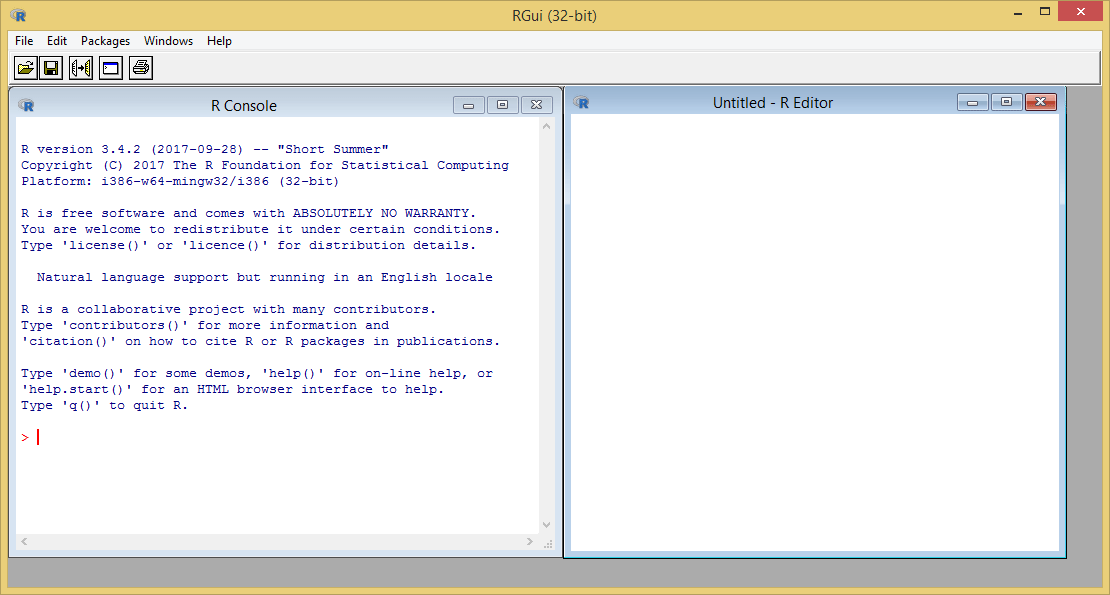The image size is (1110, 595).
Task: Close the R Console window
Action: 537,105
